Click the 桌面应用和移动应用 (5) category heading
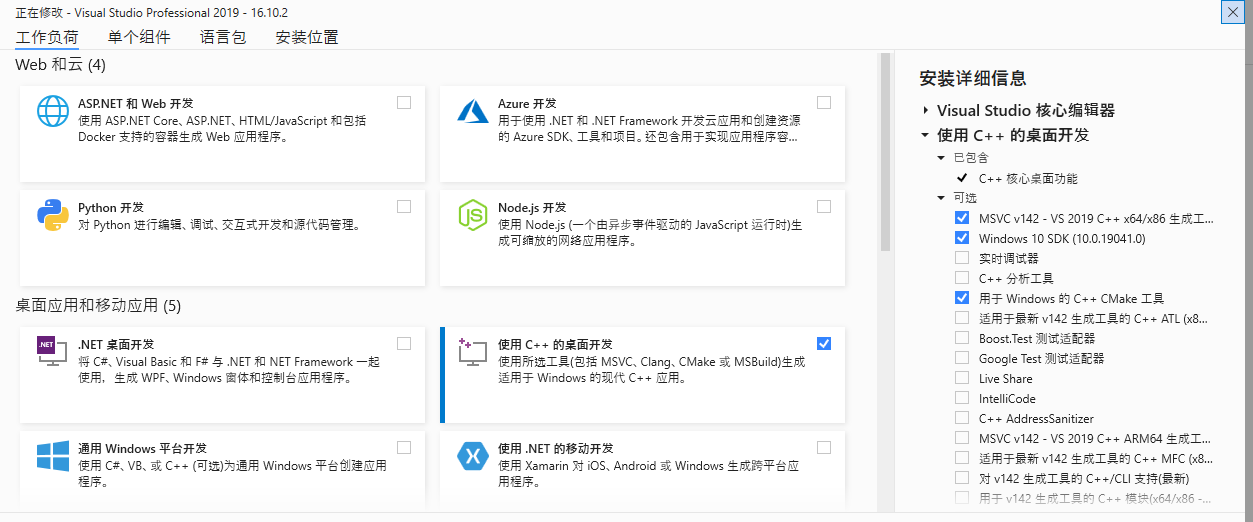Image resolution: width=1253 pixels, height=522 pixels. [x=99, y=305]
